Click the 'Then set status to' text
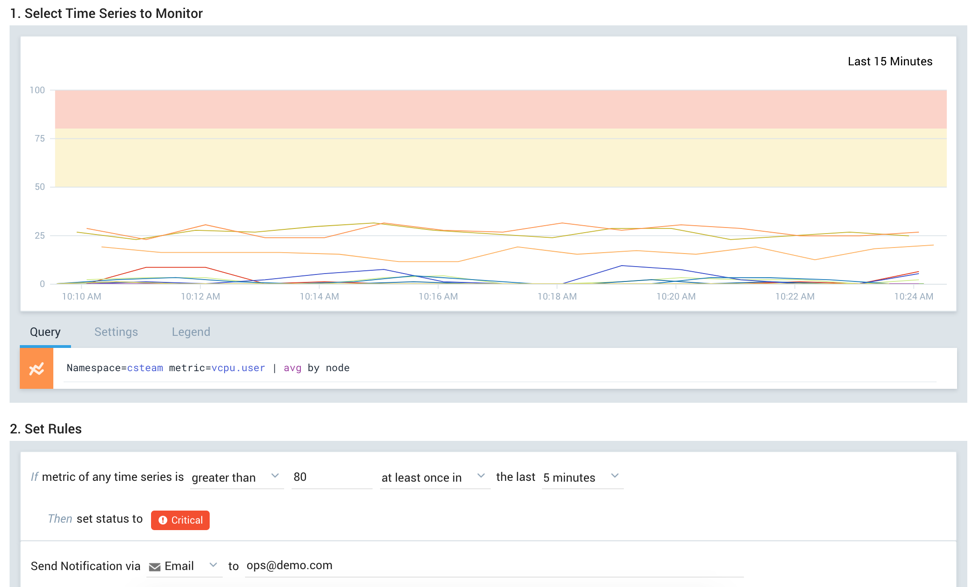974x587 pixels. (95, 519)
